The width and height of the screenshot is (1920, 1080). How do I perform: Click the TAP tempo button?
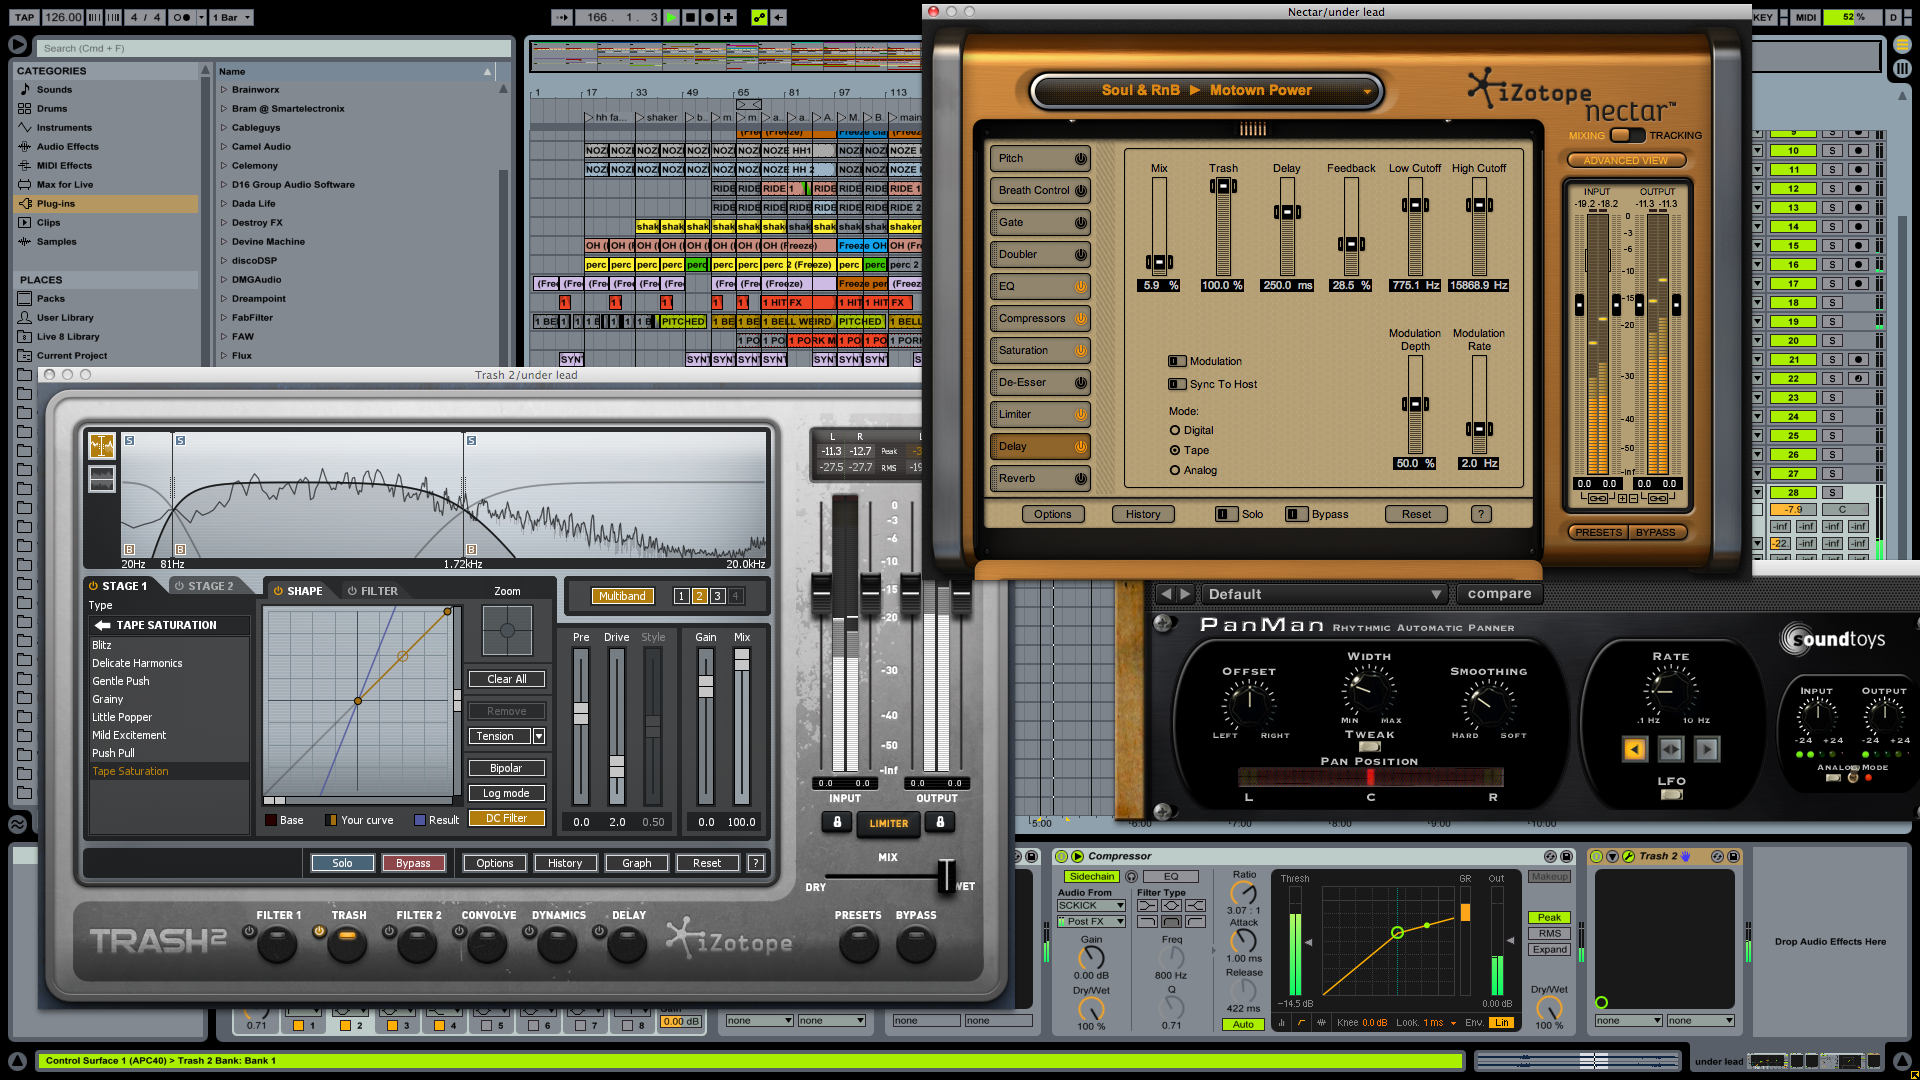[25, 17]
